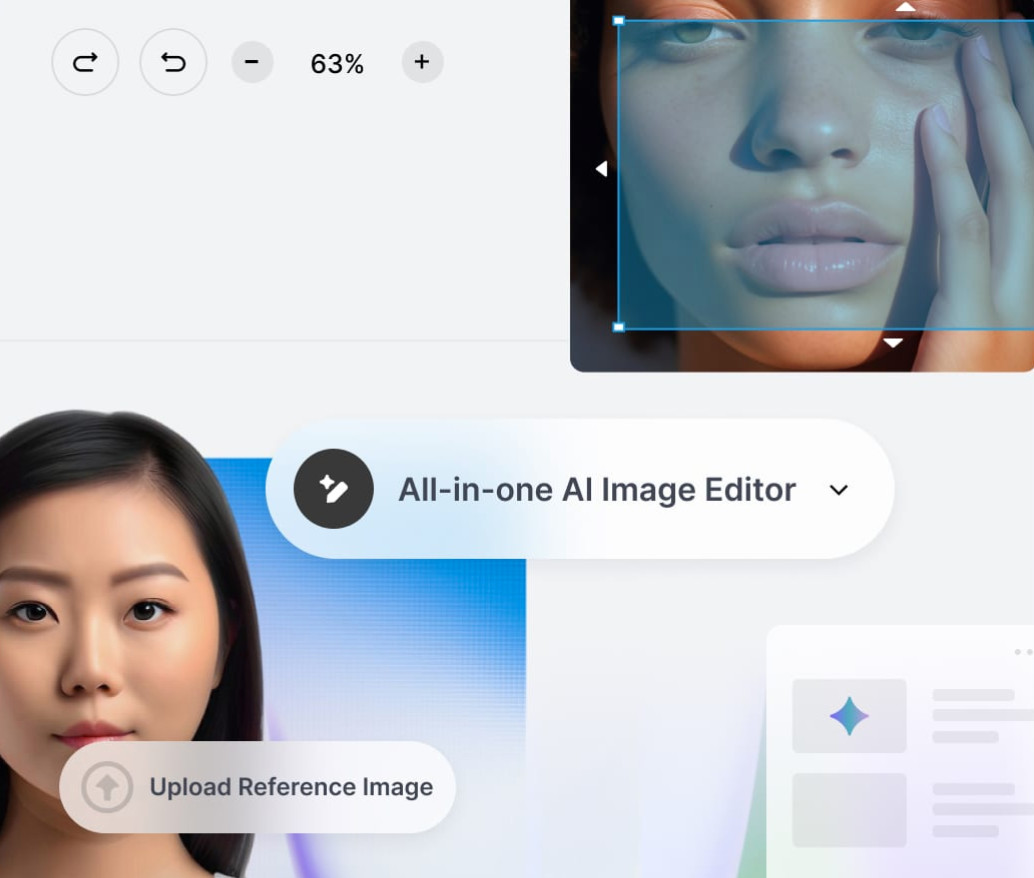
Task: Click inside the blue crop selection area
Action: click(x=800, y=180)
